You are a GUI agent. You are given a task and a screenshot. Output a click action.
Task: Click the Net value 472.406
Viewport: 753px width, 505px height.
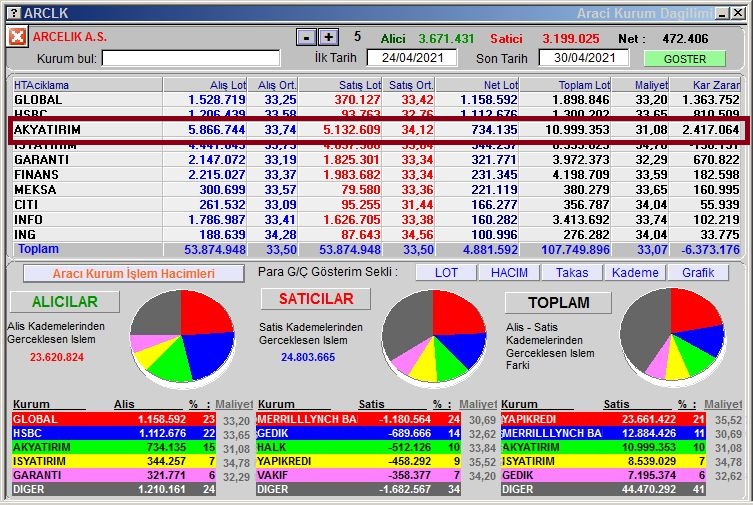click(685, 39)
